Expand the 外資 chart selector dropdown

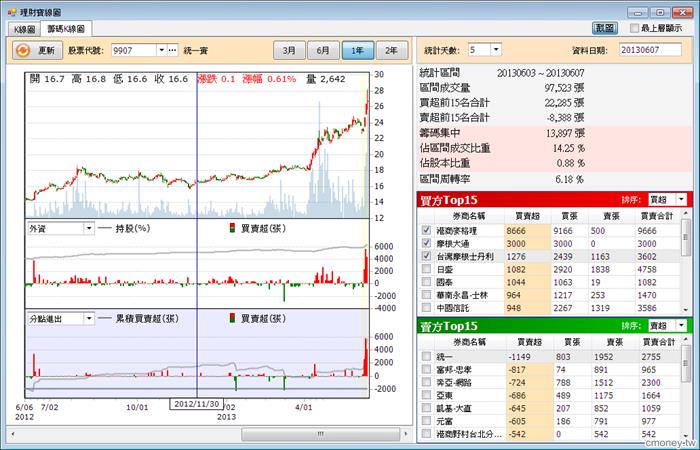pyautogui.click(x=88, y=228)
